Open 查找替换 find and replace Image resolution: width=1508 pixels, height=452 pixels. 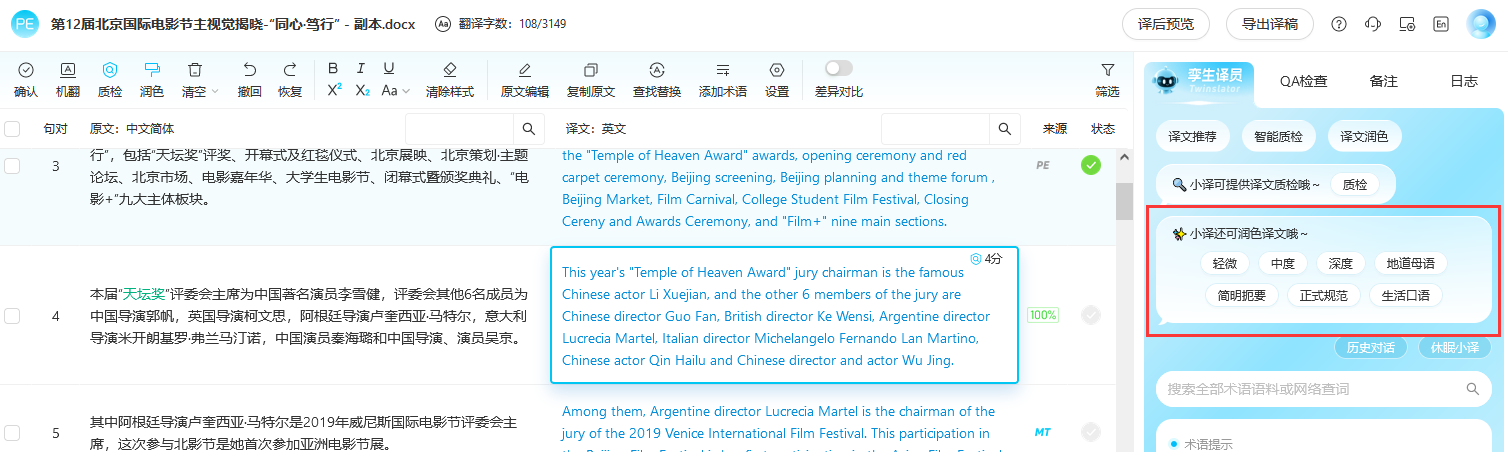point(657,79)
